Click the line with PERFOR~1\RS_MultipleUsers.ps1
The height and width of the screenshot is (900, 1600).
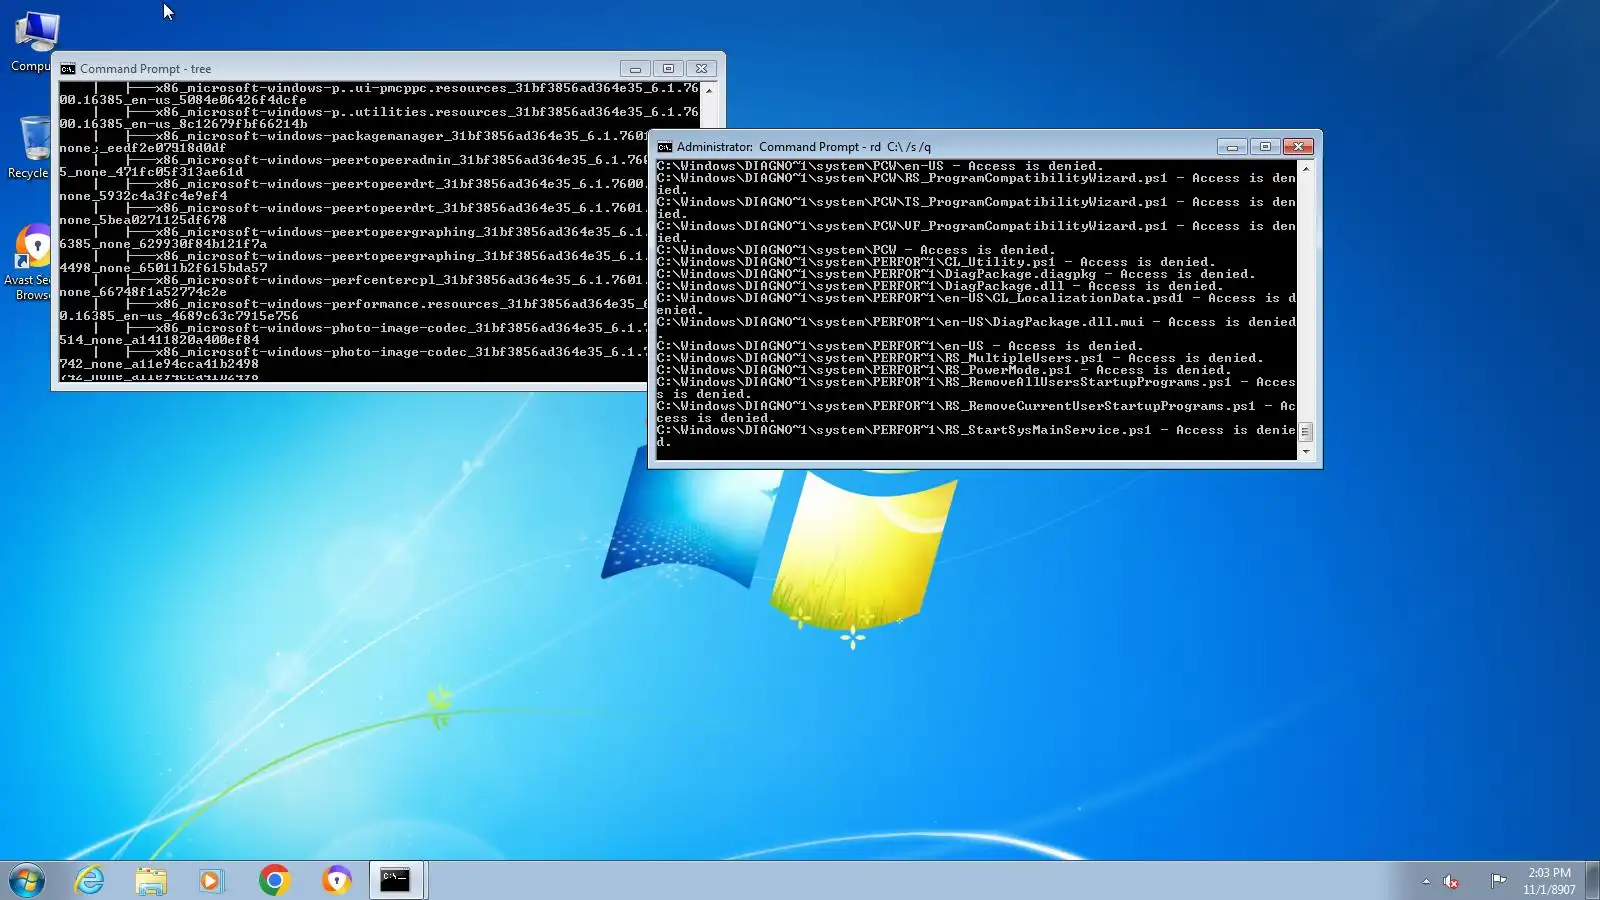960,358
